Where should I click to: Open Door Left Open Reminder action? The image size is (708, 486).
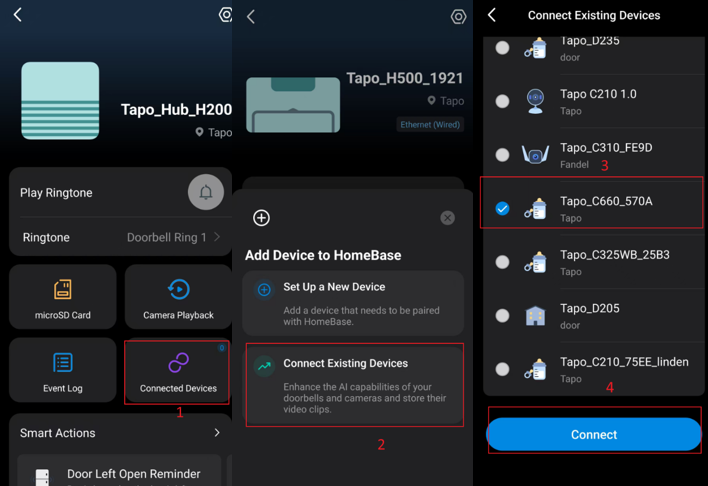119,471
